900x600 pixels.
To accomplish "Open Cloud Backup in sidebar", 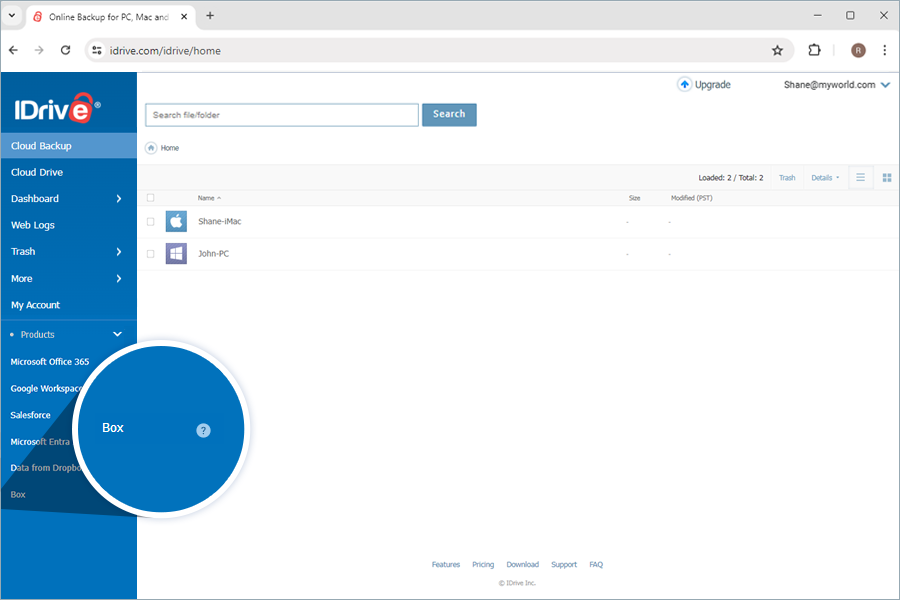I will pos(69,146).
